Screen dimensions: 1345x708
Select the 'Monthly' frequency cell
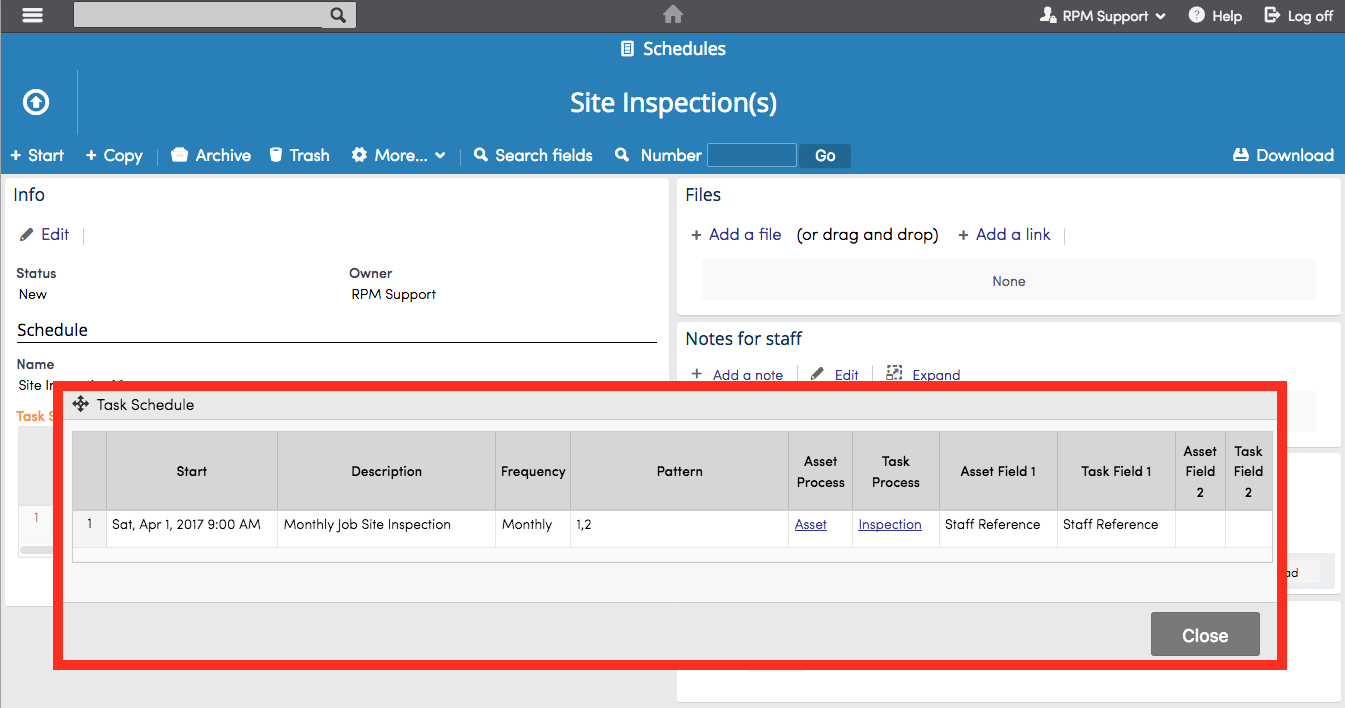[x=533, y=529]
